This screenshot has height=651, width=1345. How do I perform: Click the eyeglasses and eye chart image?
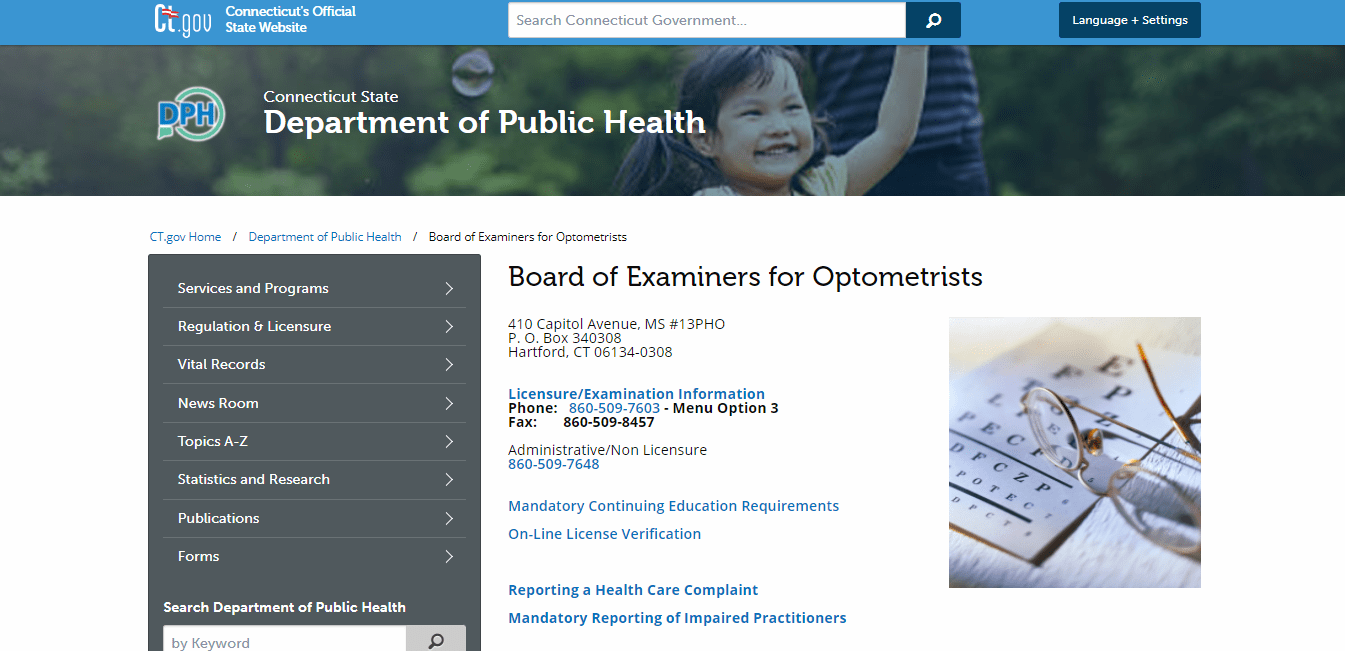(x=1074, y=451)
